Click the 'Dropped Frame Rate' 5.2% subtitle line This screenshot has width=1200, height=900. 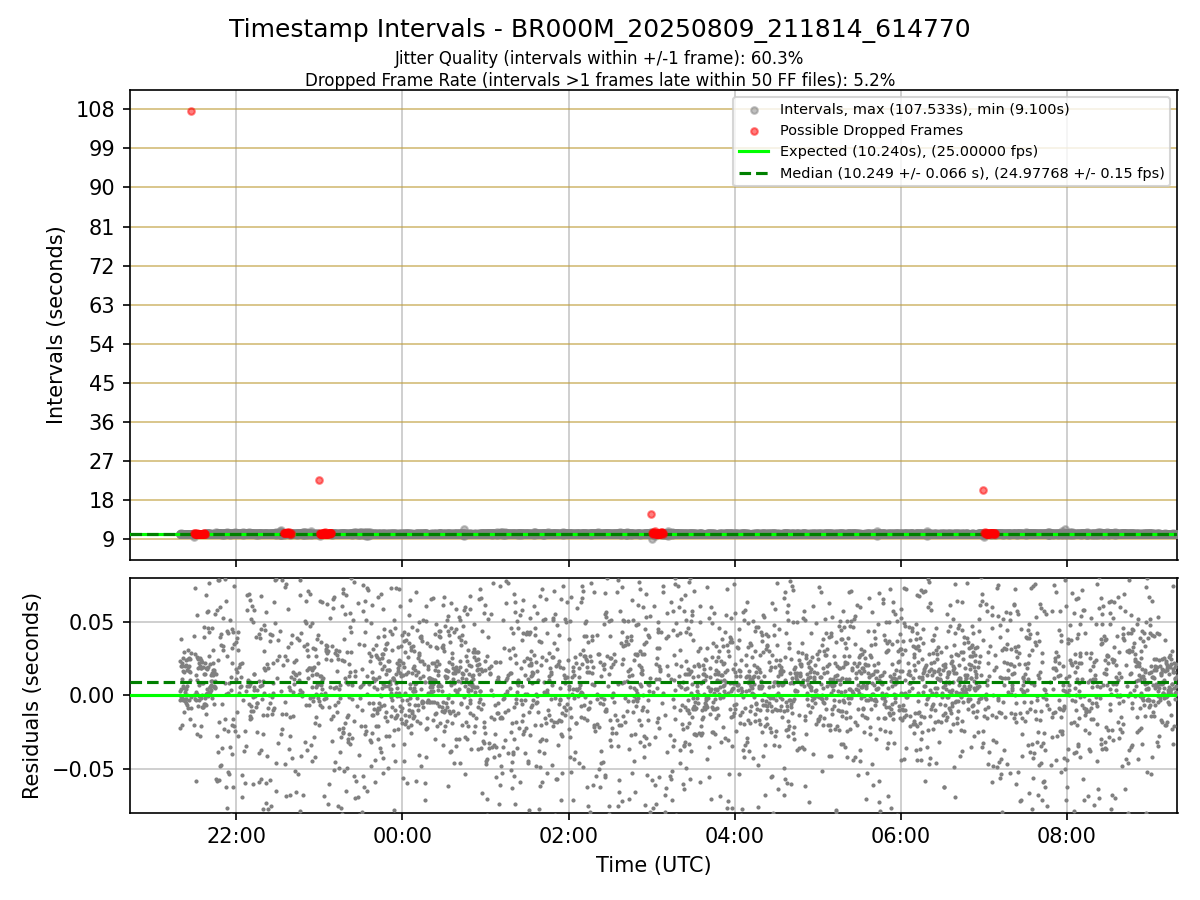coord(600,79)
